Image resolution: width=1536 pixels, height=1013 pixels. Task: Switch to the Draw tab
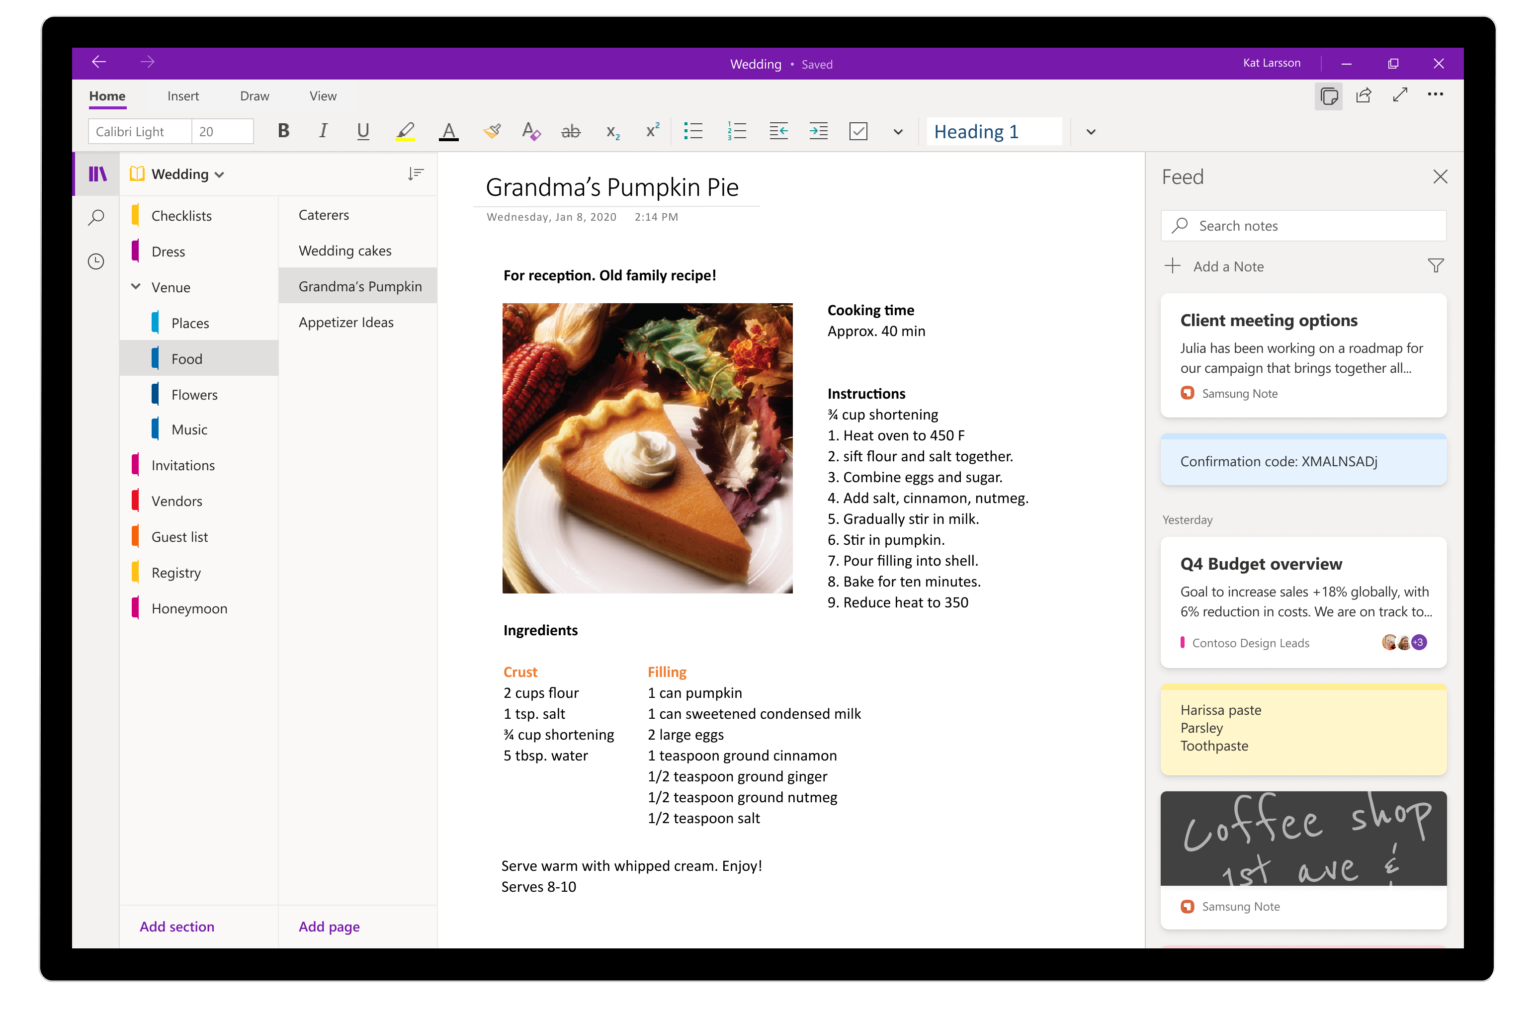click(x=254, y=96)
